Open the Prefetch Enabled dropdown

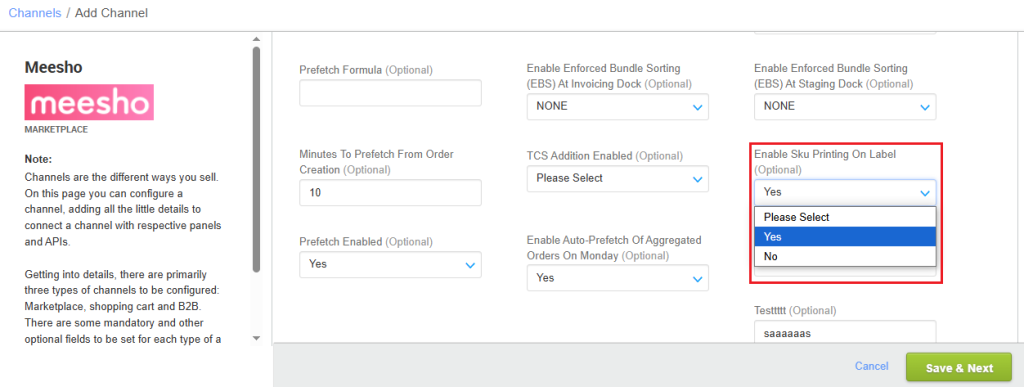391,264
